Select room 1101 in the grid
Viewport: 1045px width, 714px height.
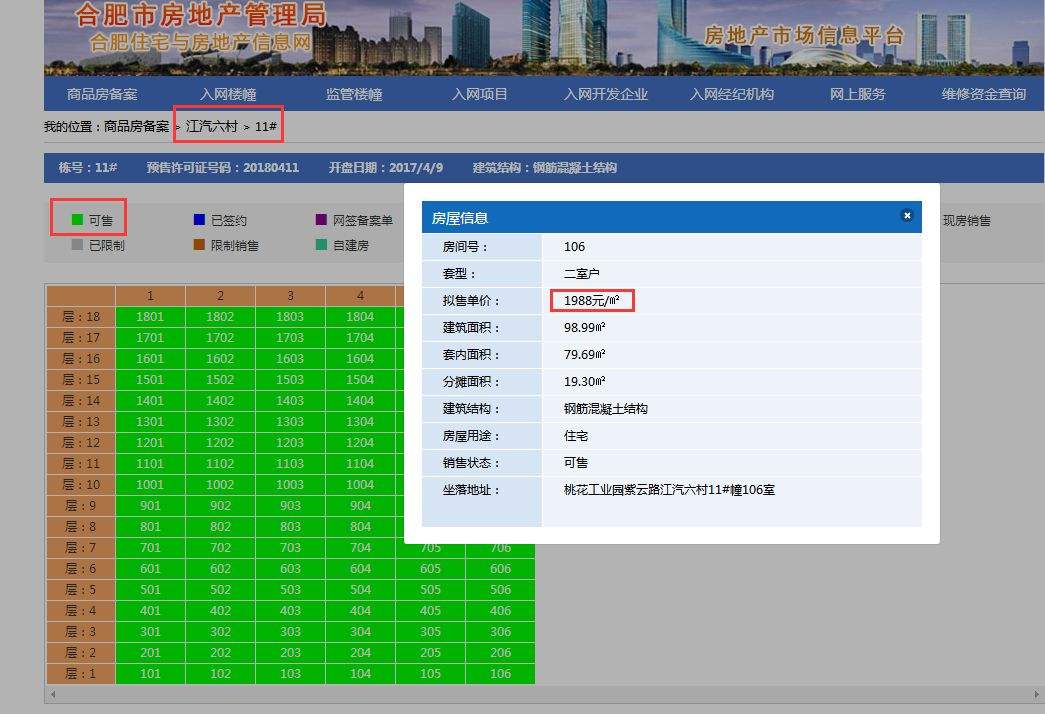coord(150,463)
